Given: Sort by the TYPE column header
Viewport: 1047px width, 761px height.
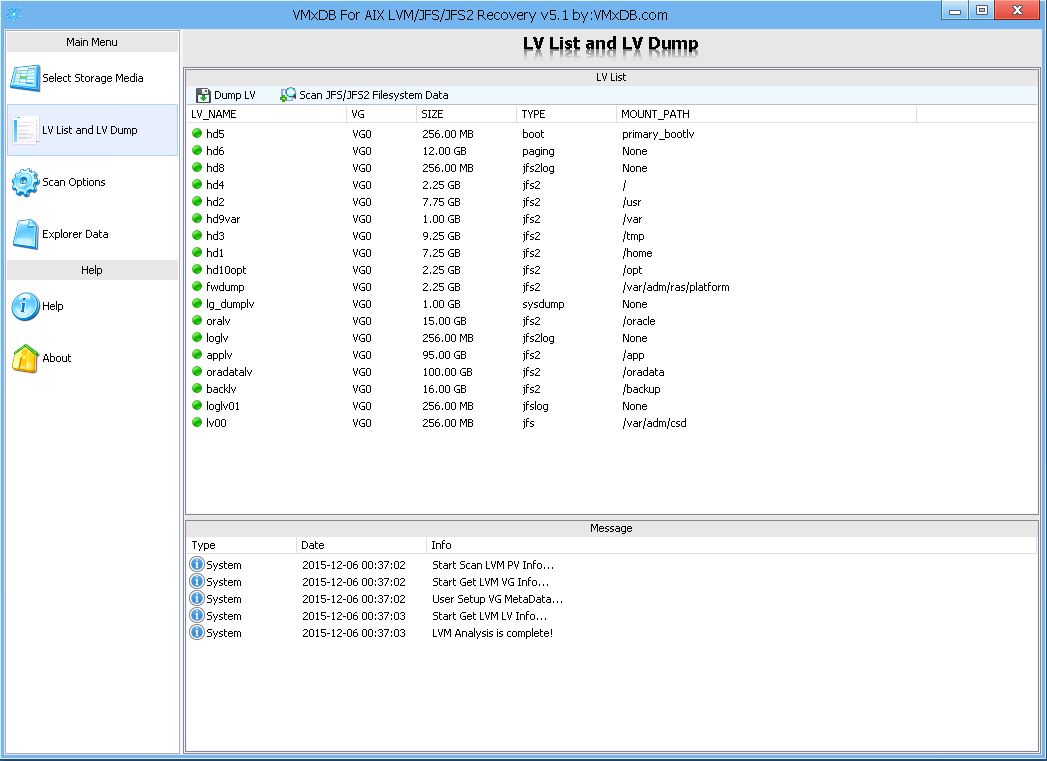Looking at the screenshot, I should pyautogui.click(x=566, y=114).
